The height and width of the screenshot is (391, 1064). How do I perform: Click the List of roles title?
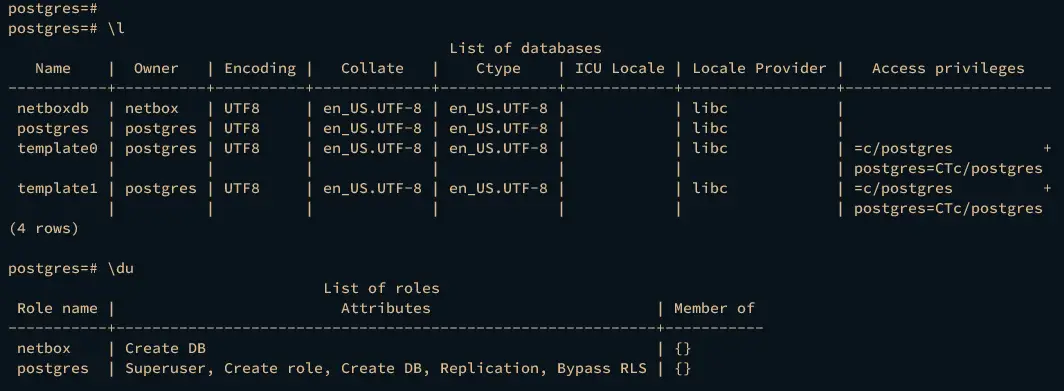tap(381, 288)
